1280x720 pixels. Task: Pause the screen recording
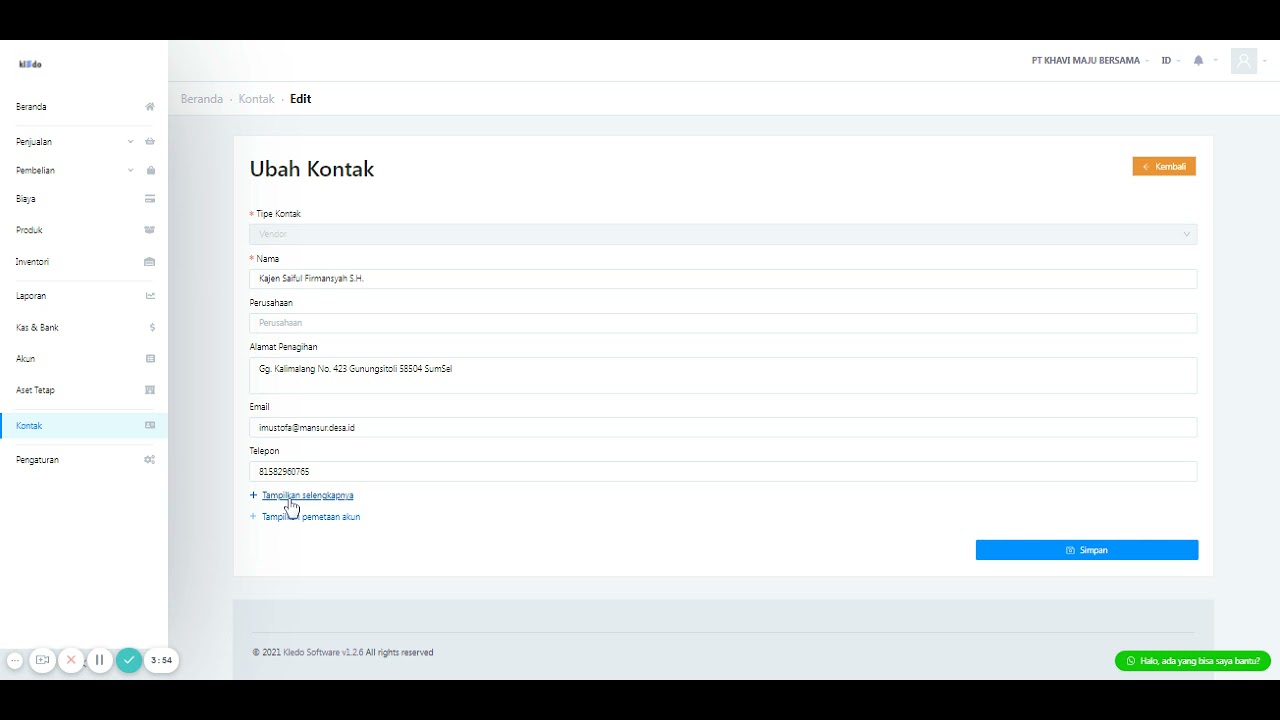[x=99, y=660]
